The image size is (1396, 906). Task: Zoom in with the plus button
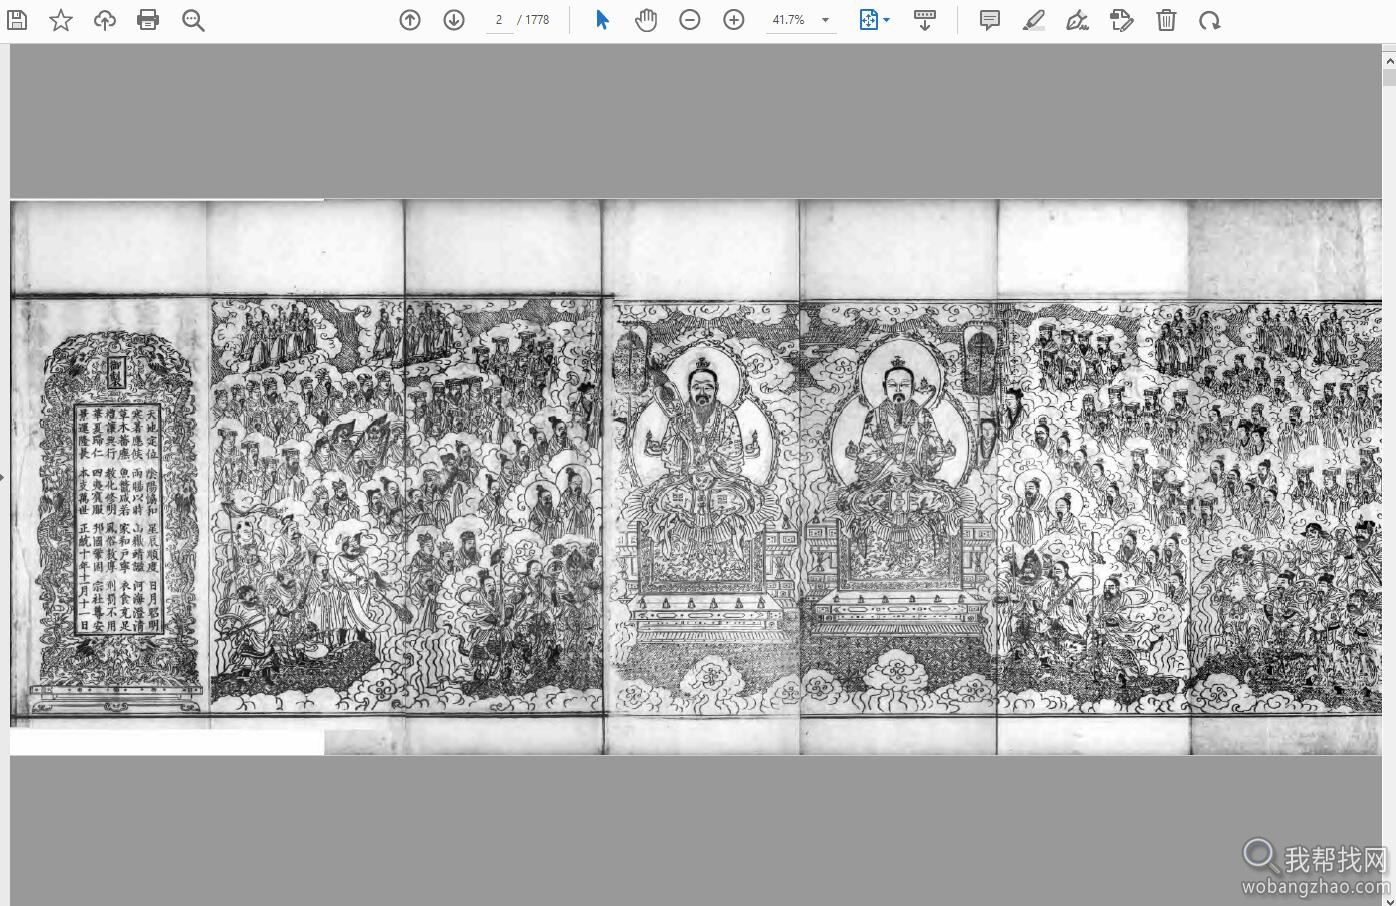coord(734,20)
